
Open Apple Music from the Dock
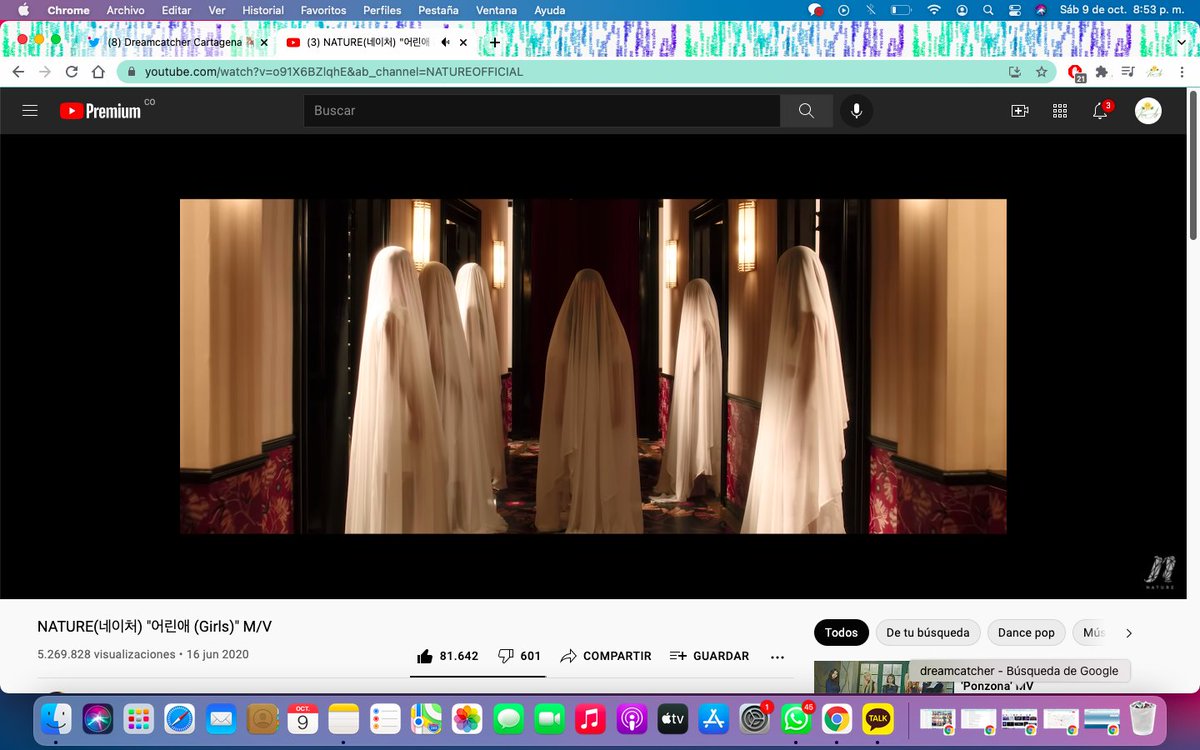click(x=590, y=718)
